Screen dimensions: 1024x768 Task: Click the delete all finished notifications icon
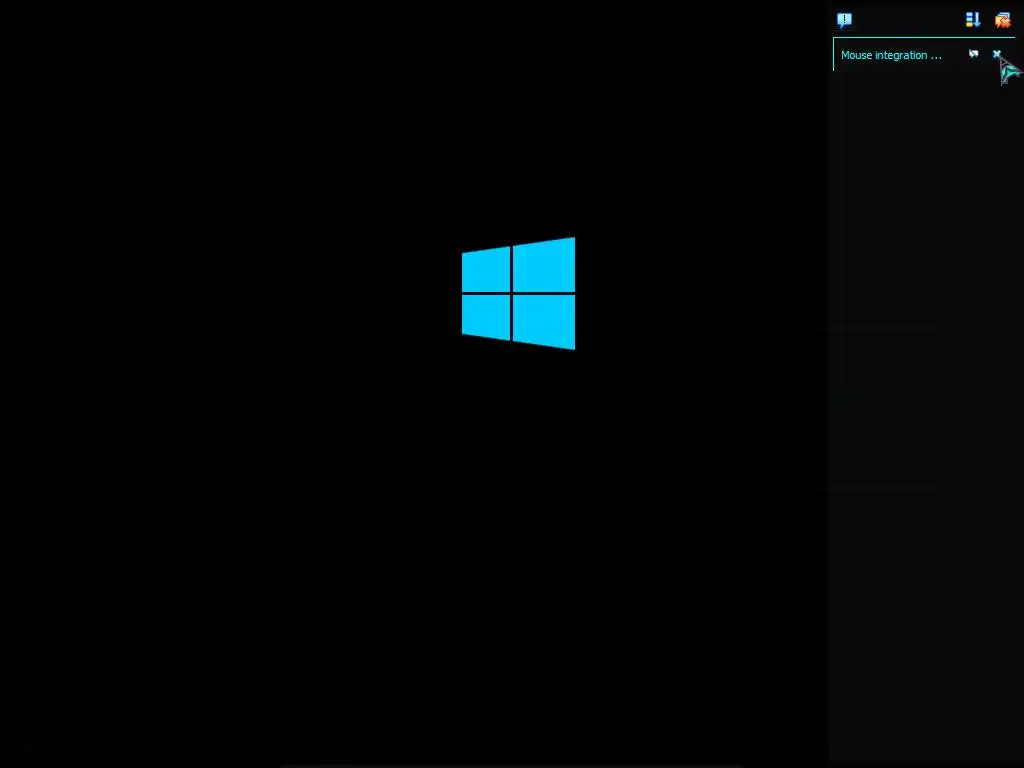1002,20
